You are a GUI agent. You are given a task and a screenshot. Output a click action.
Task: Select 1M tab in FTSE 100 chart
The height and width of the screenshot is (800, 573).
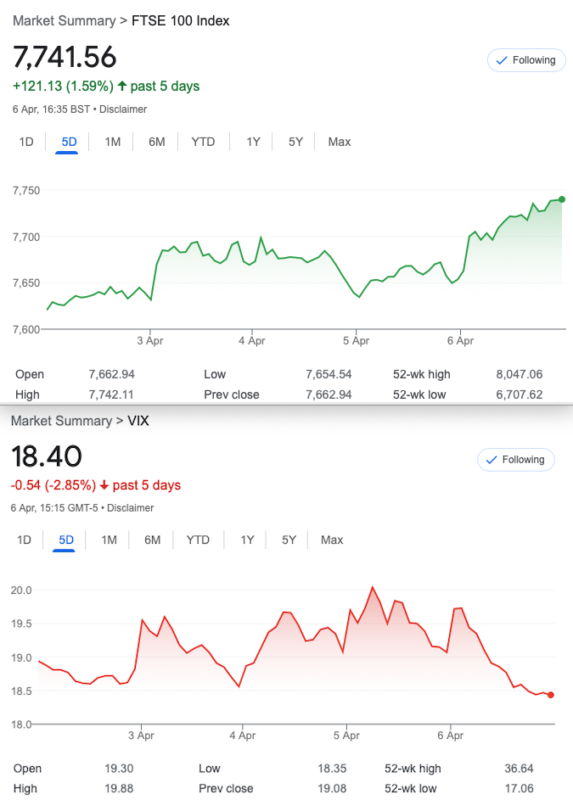click(113, 142)
